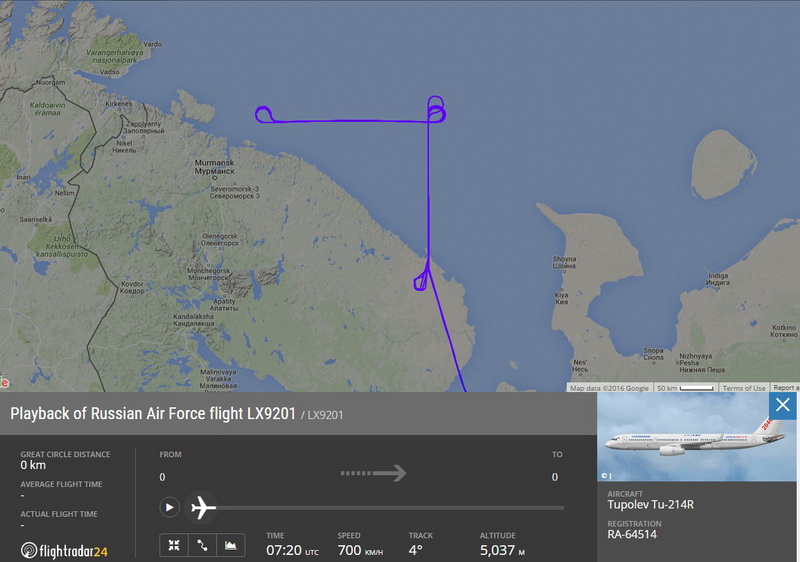This screenshot has height=562, width=800.
Task: Click the Report a map error link
Action: (x=785, y=388)
